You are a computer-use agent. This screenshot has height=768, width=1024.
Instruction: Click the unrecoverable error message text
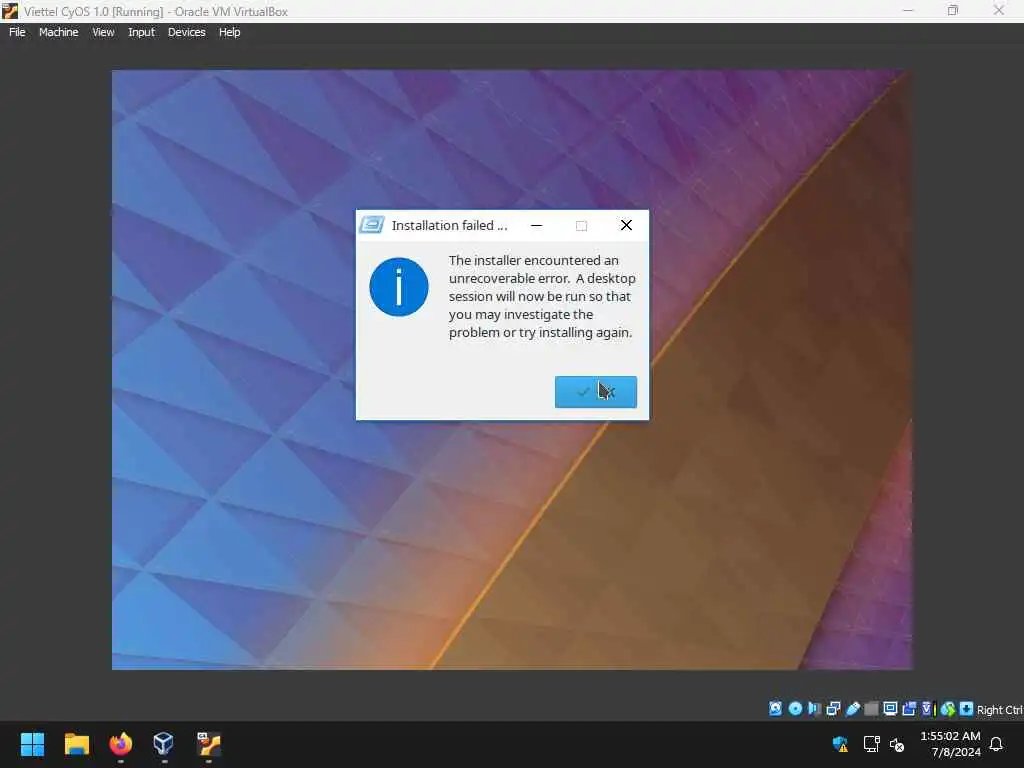(542, 296)
